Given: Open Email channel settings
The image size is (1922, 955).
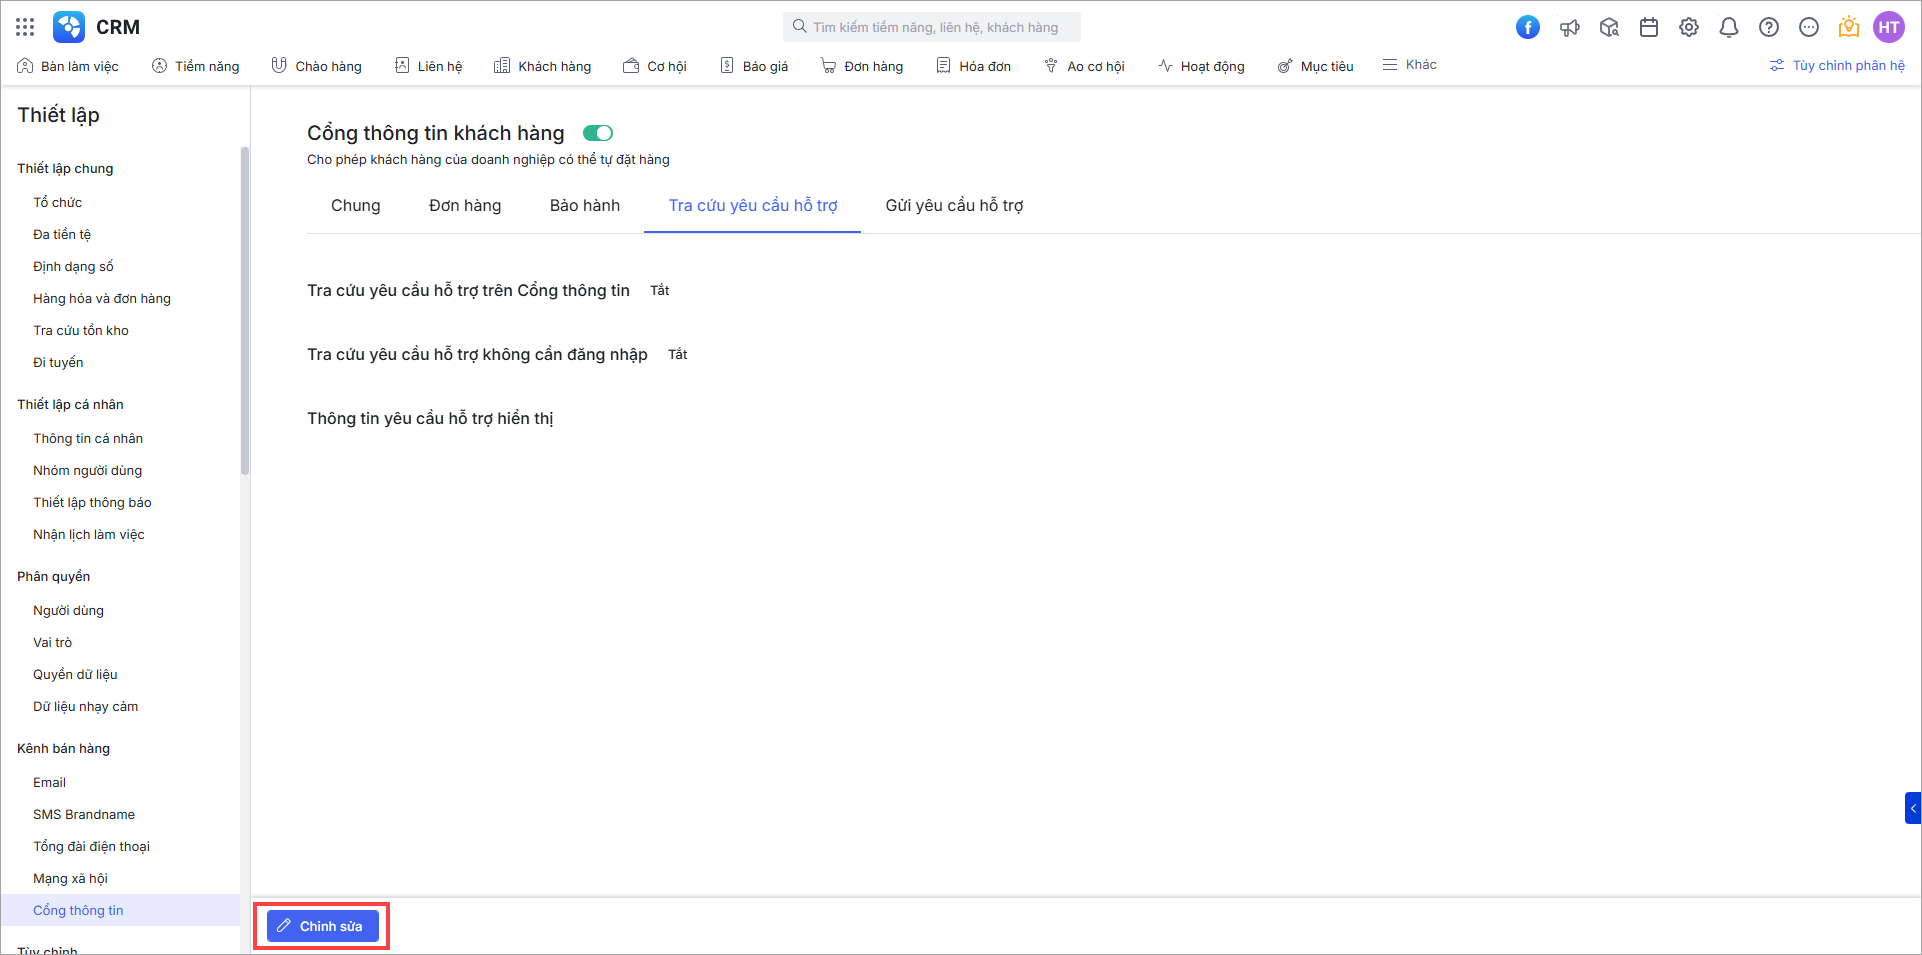Looking at the screenshot, I should pos(50,782).
